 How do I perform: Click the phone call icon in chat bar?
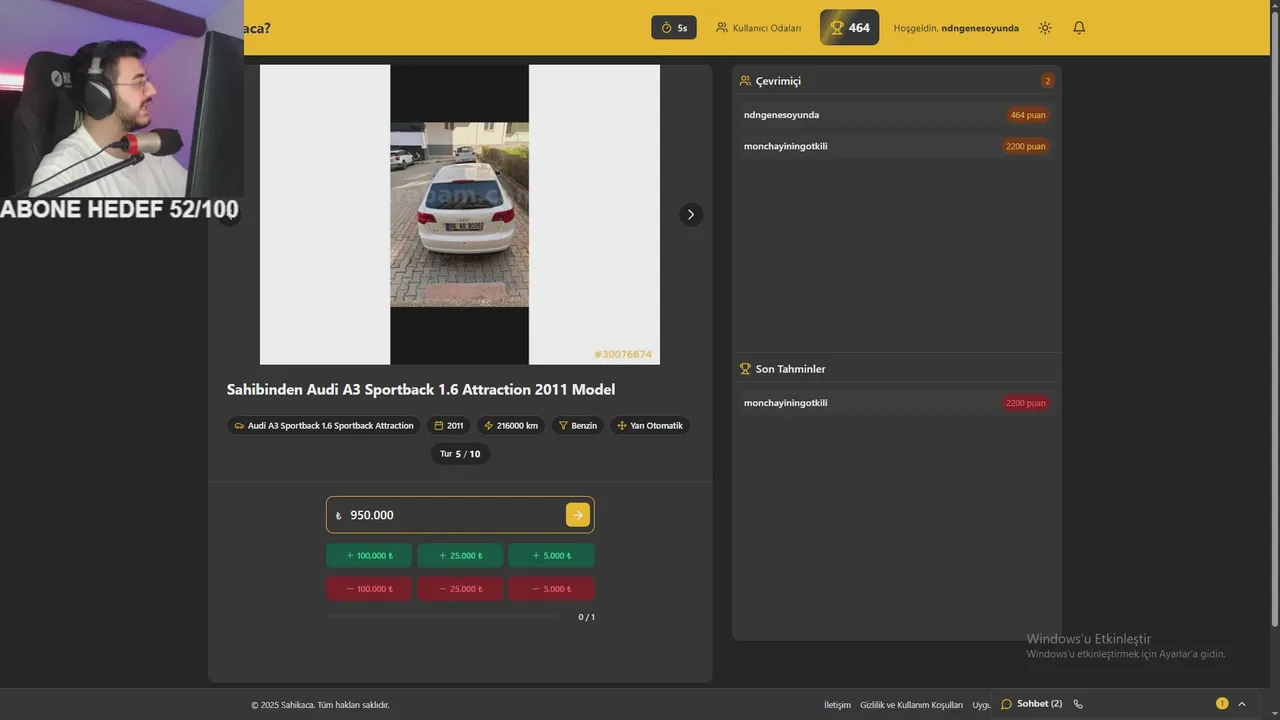tap(1078, 704)
